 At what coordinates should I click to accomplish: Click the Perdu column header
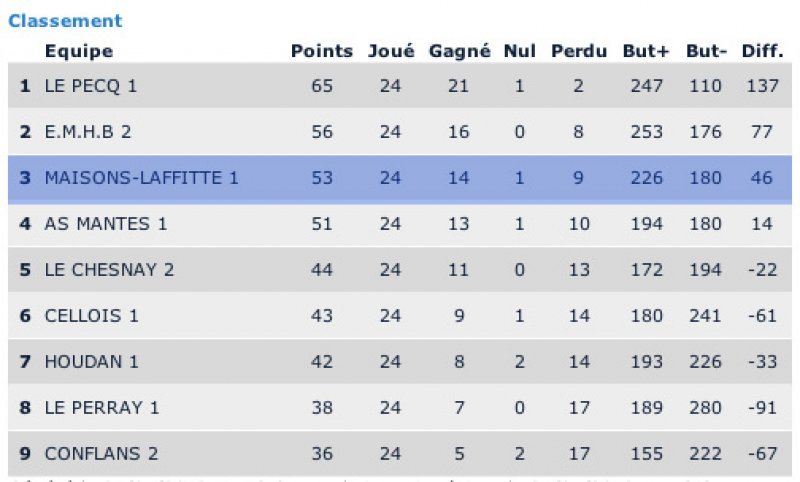[x=579, y=52]
